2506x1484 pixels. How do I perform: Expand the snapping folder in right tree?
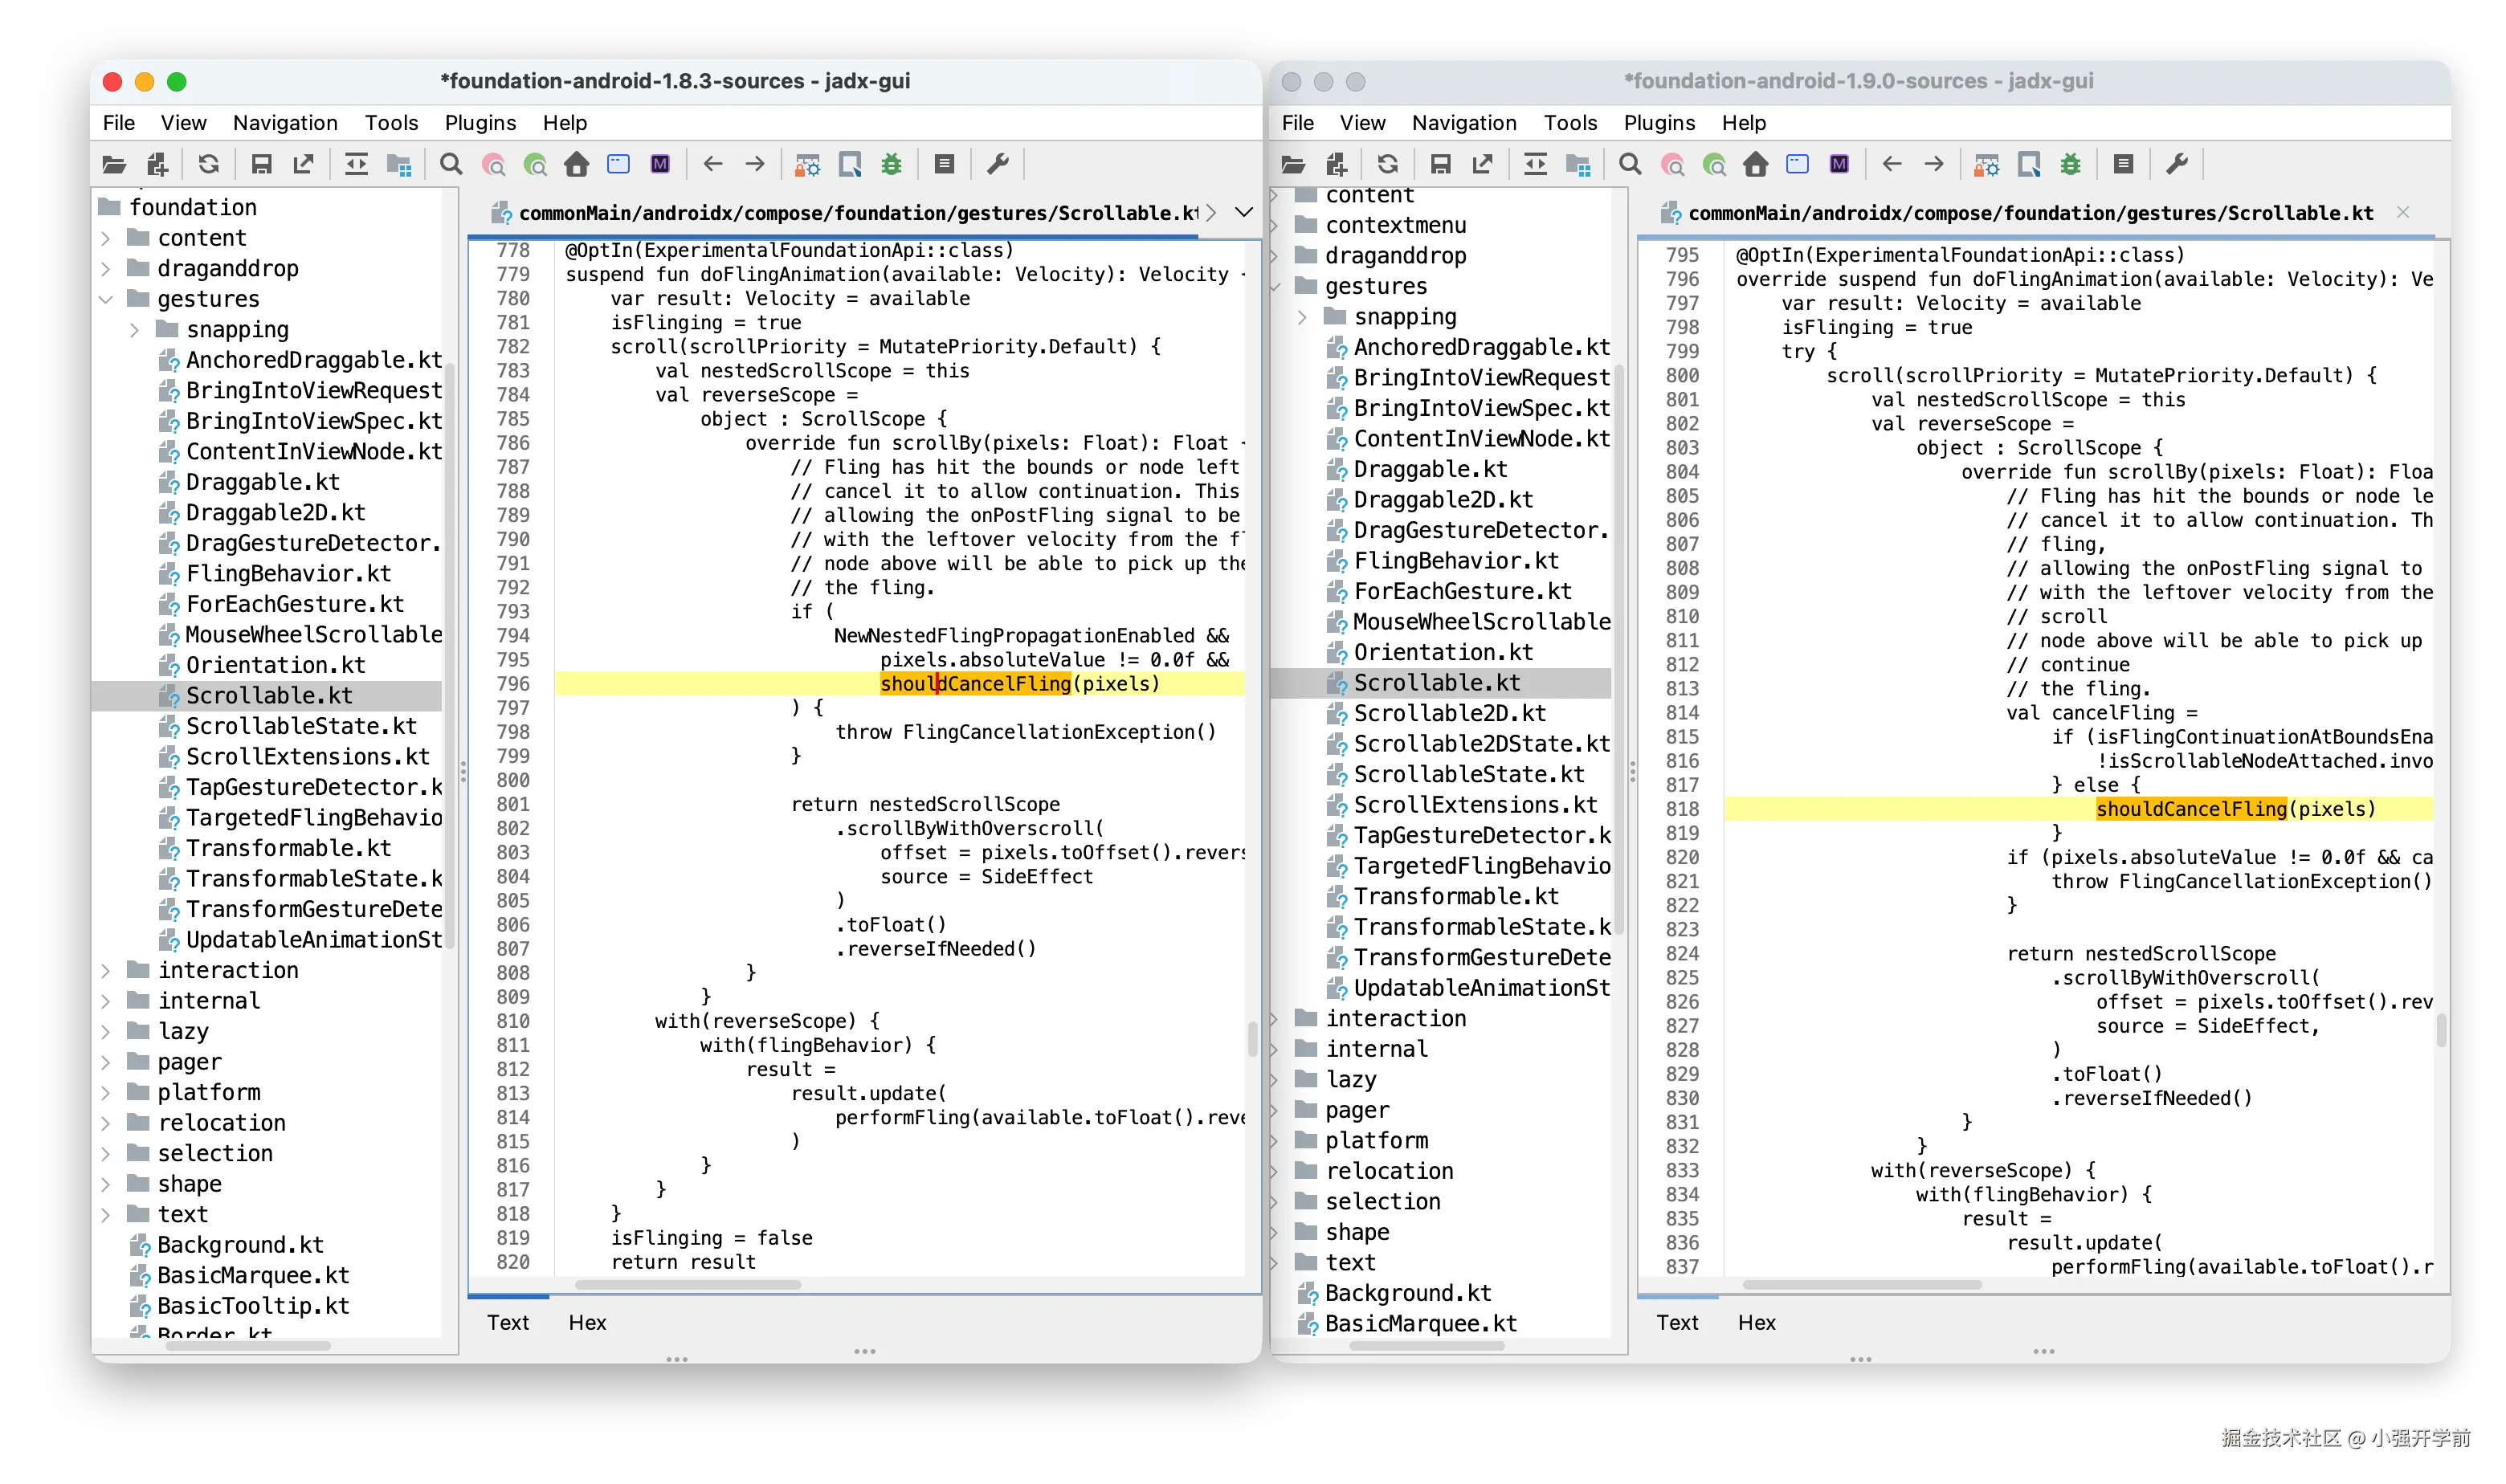click(1303, 316)
